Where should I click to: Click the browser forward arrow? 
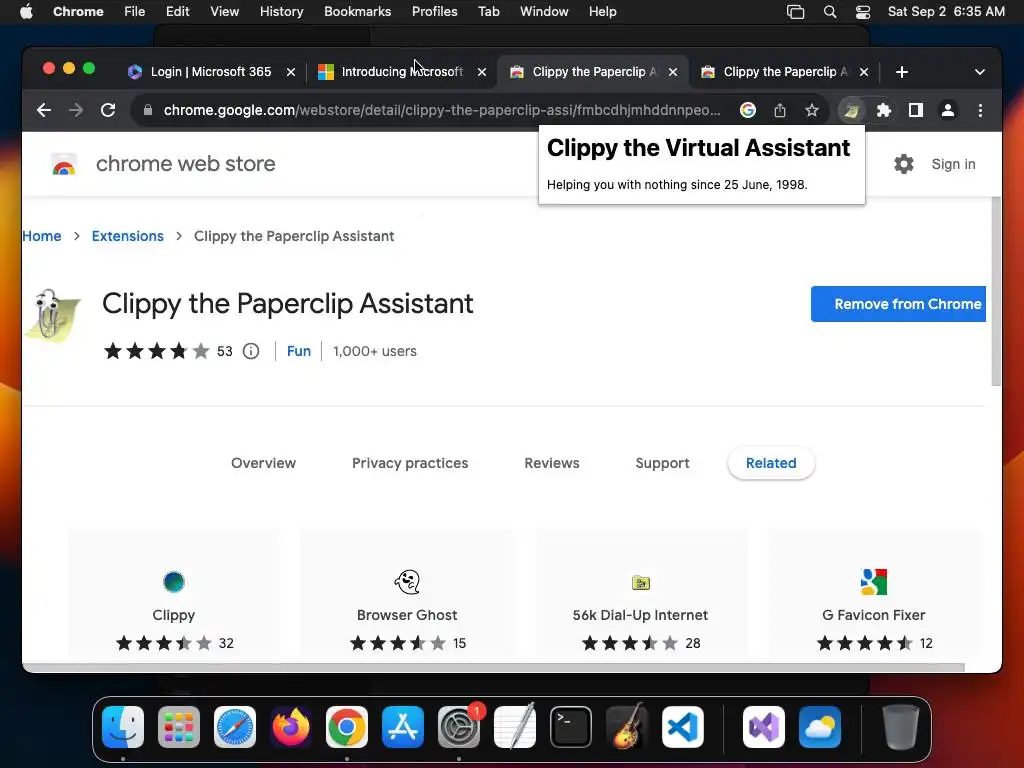76,110
